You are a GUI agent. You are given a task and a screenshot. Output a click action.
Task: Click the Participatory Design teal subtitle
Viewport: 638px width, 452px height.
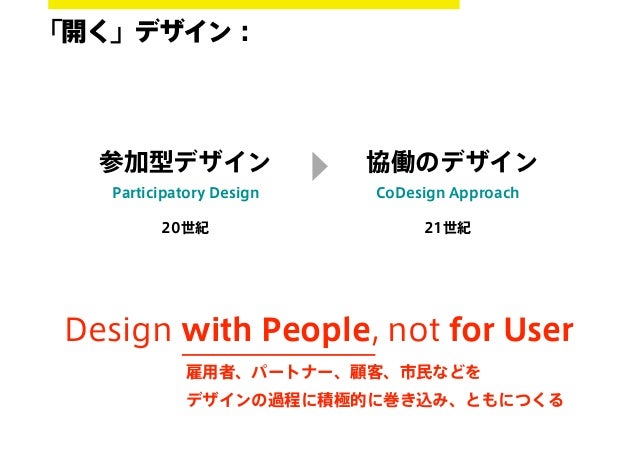pos(186,193)
